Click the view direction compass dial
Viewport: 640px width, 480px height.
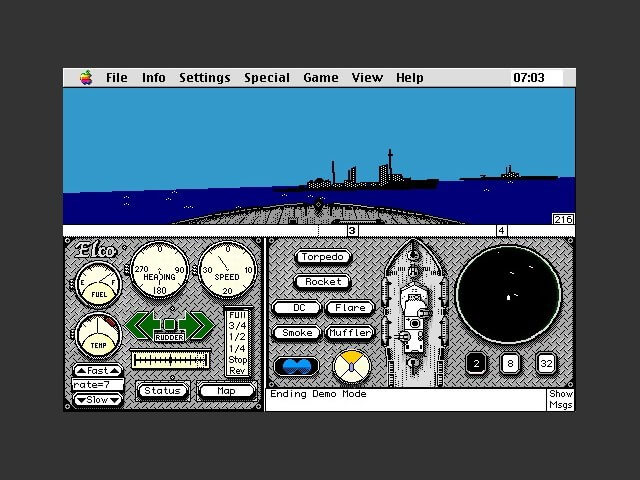point(351,367)
